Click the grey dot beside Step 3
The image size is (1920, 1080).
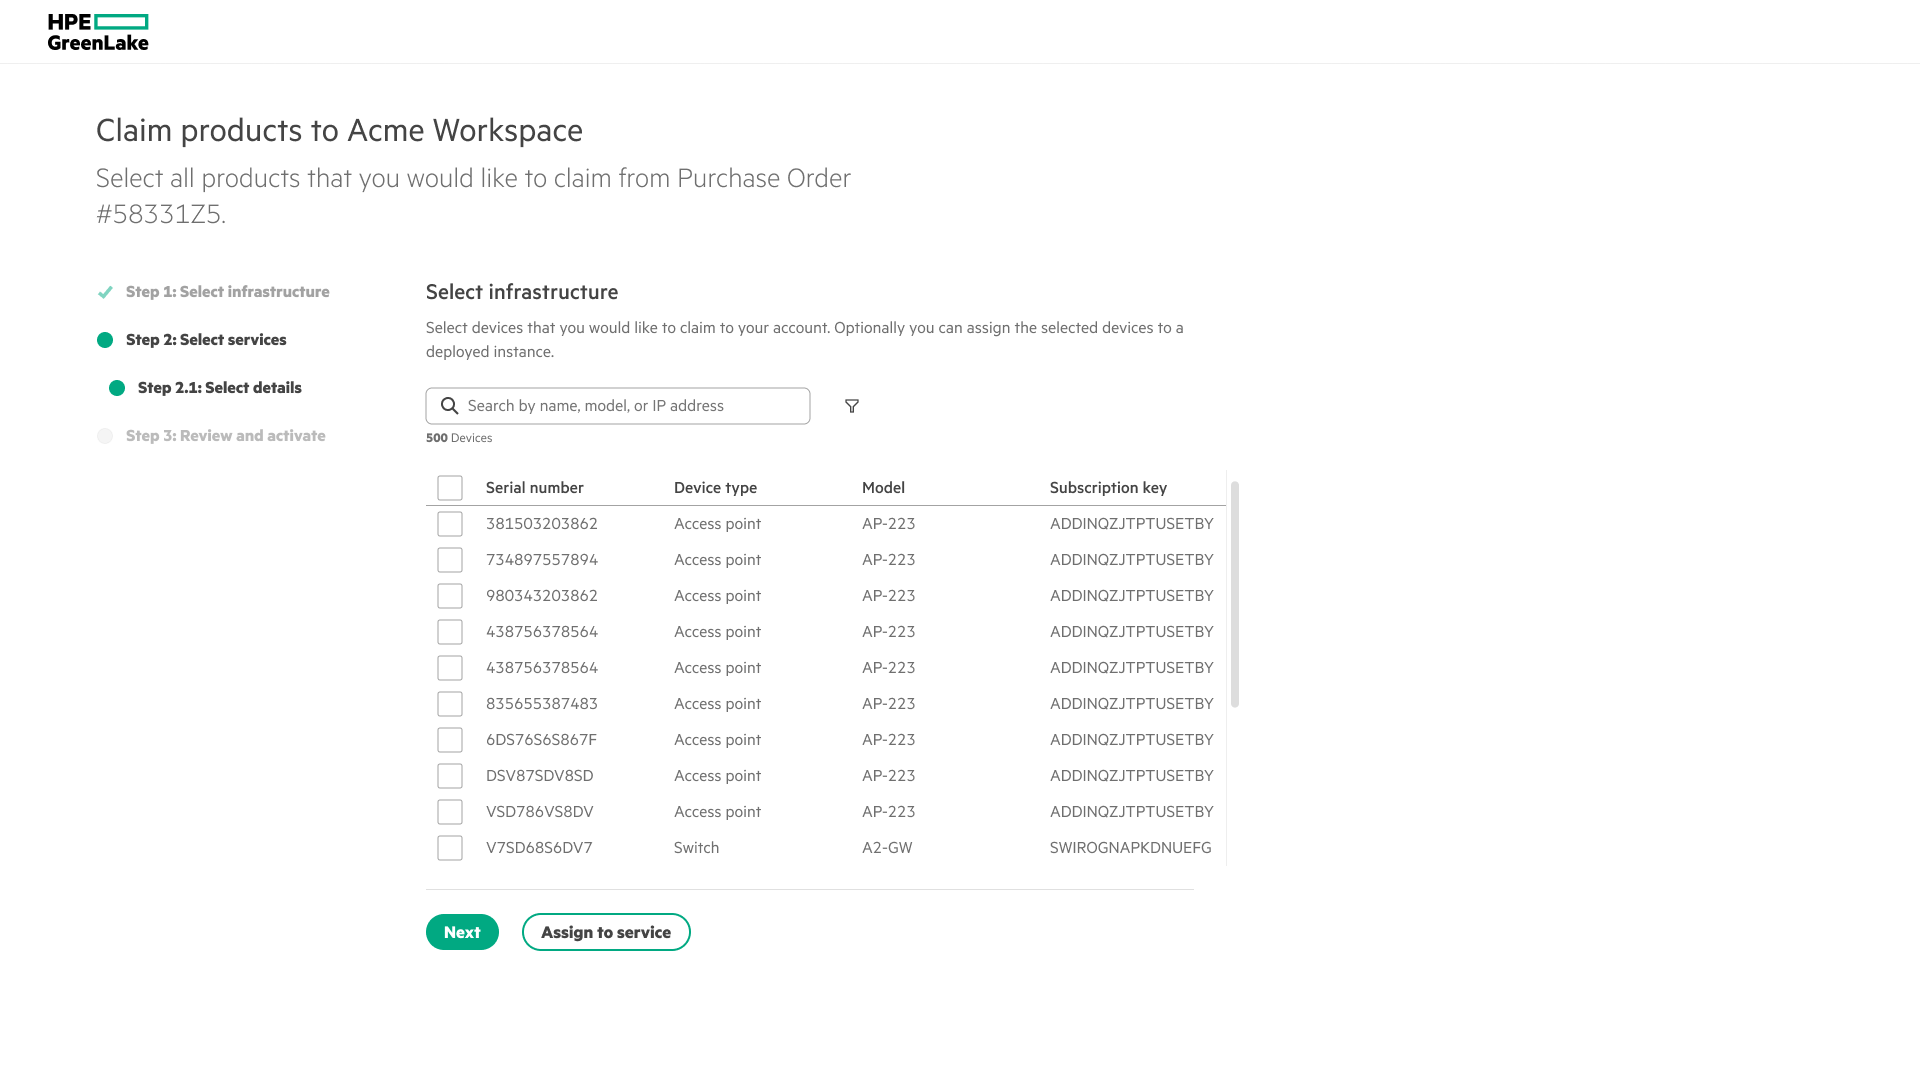click(x=105, y=436)
